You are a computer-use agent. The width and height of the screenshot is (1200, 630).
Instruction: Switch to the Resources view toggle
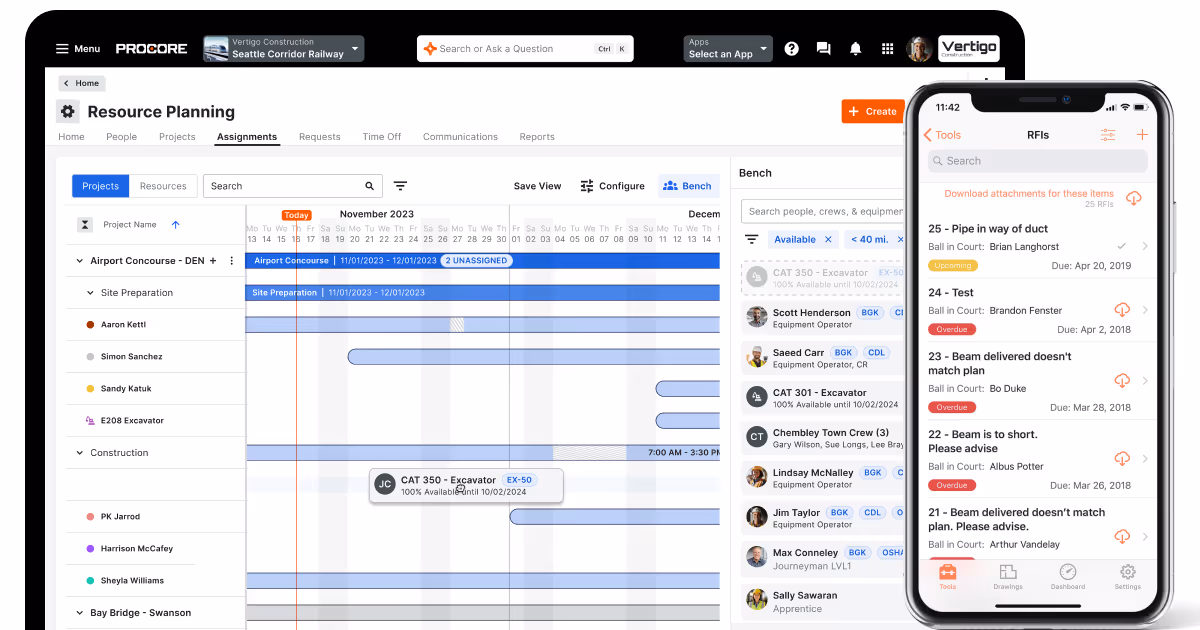[163, 186]
